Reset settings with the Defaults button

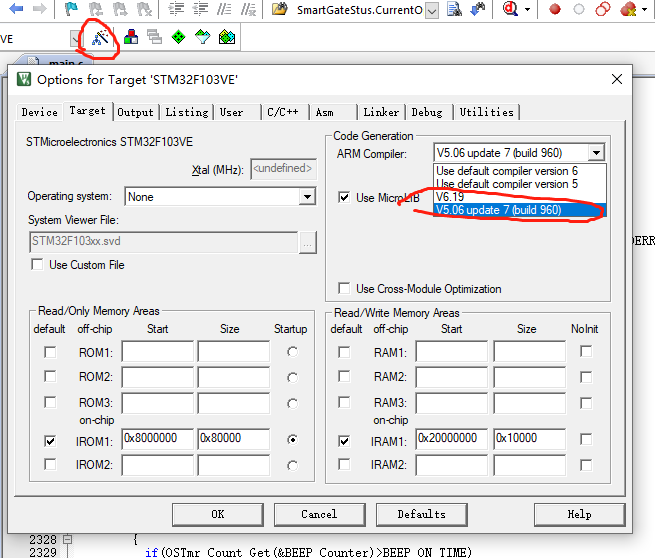pyautogui.click(x=421, y=514)
